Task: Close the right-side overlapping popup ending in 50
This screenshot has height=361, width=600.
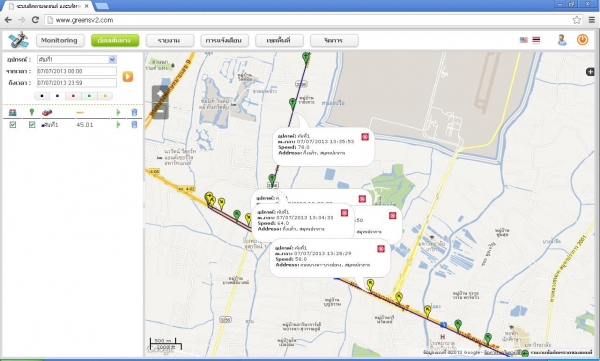Action: 393,216
